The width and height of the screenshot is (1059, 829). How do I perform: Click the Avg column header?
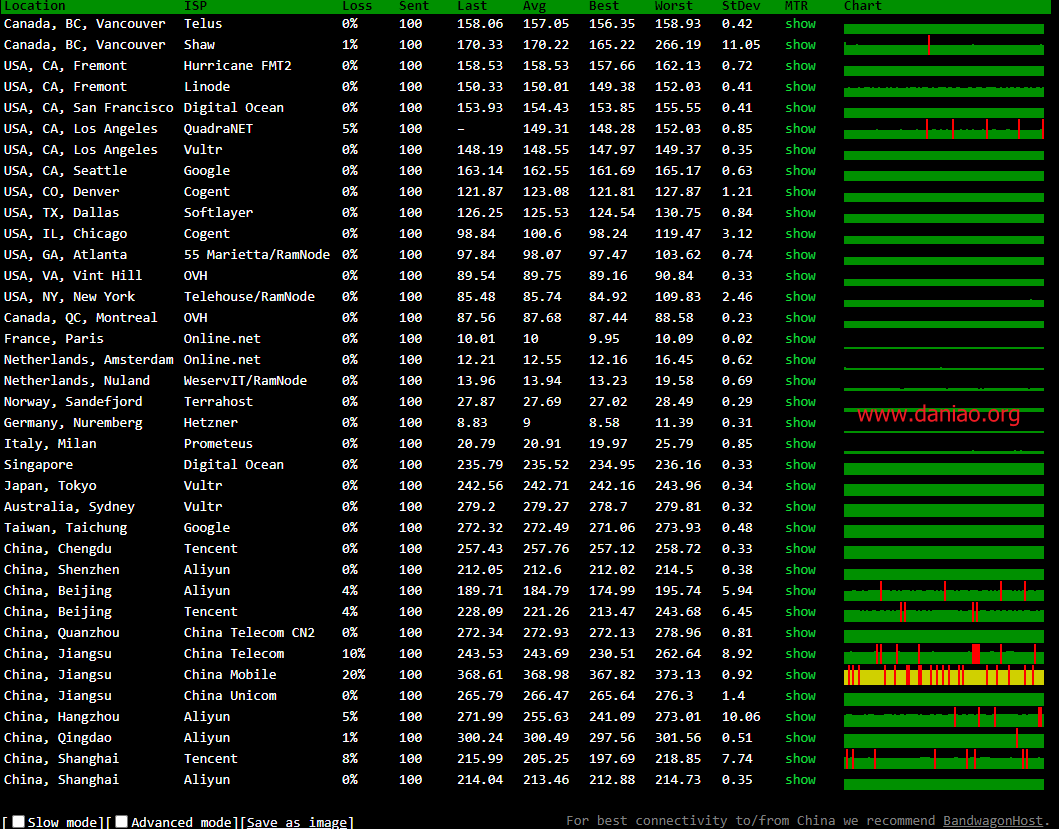[x=534, y=6]
